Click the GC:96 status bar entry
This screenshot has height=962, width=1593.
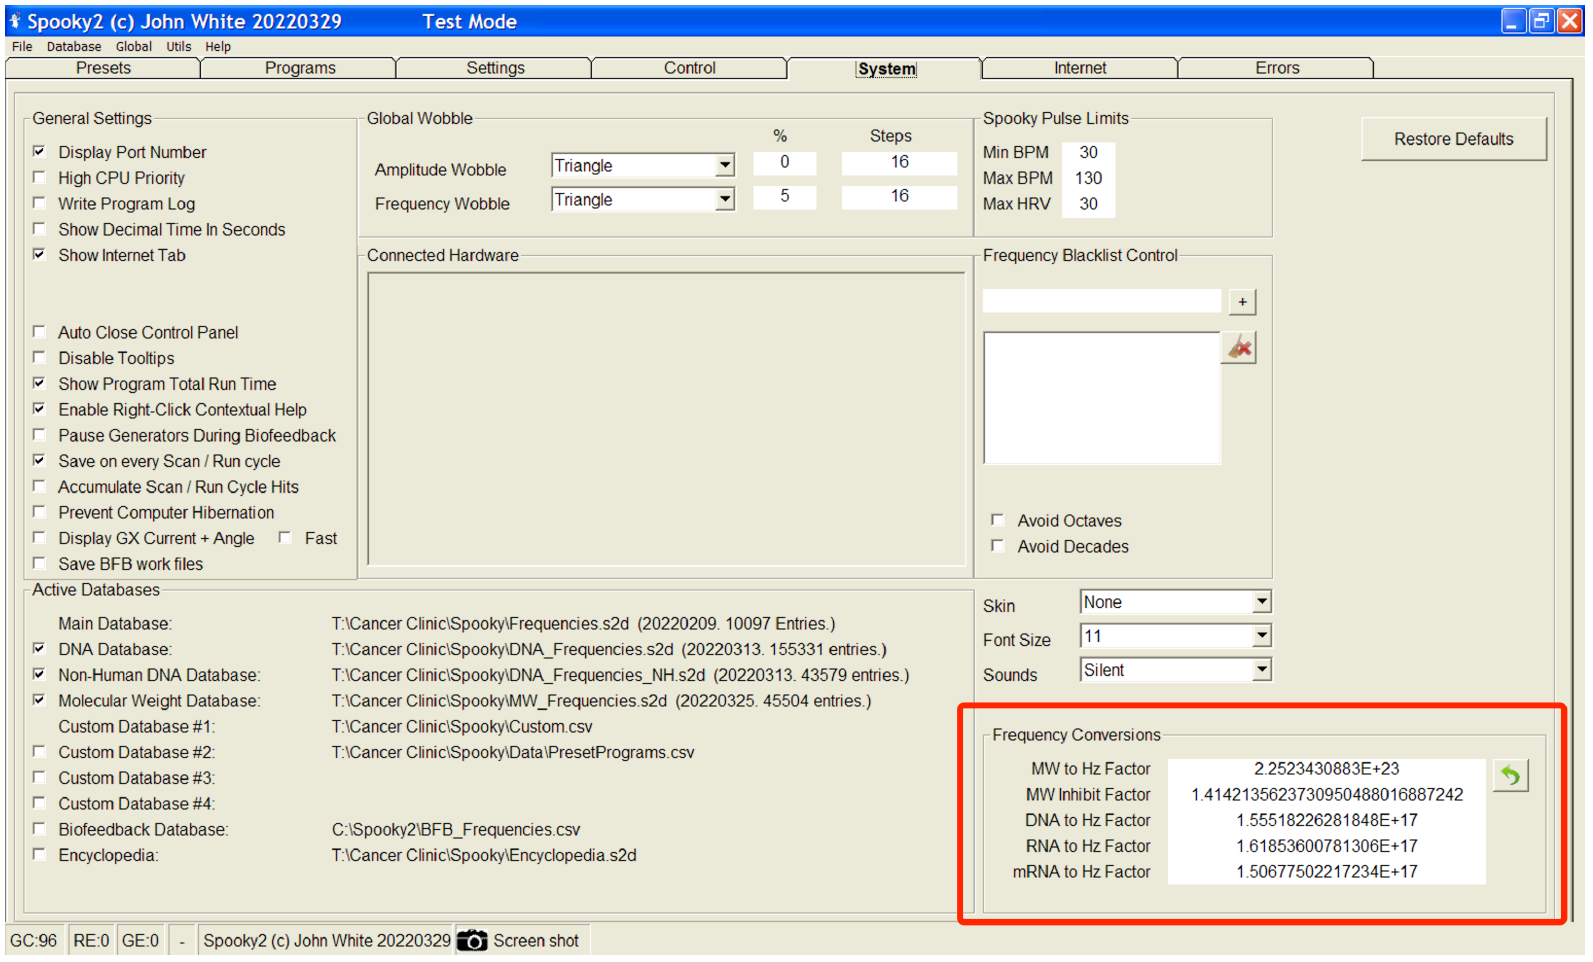click(x=34, y=941)
